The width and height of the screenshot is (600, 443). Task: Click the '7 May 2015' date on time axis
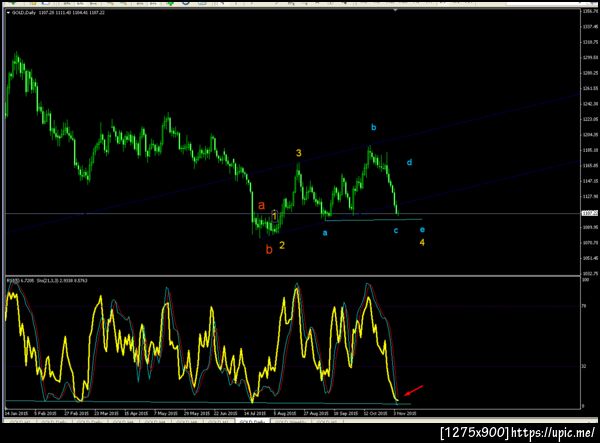tap(166, 414)
